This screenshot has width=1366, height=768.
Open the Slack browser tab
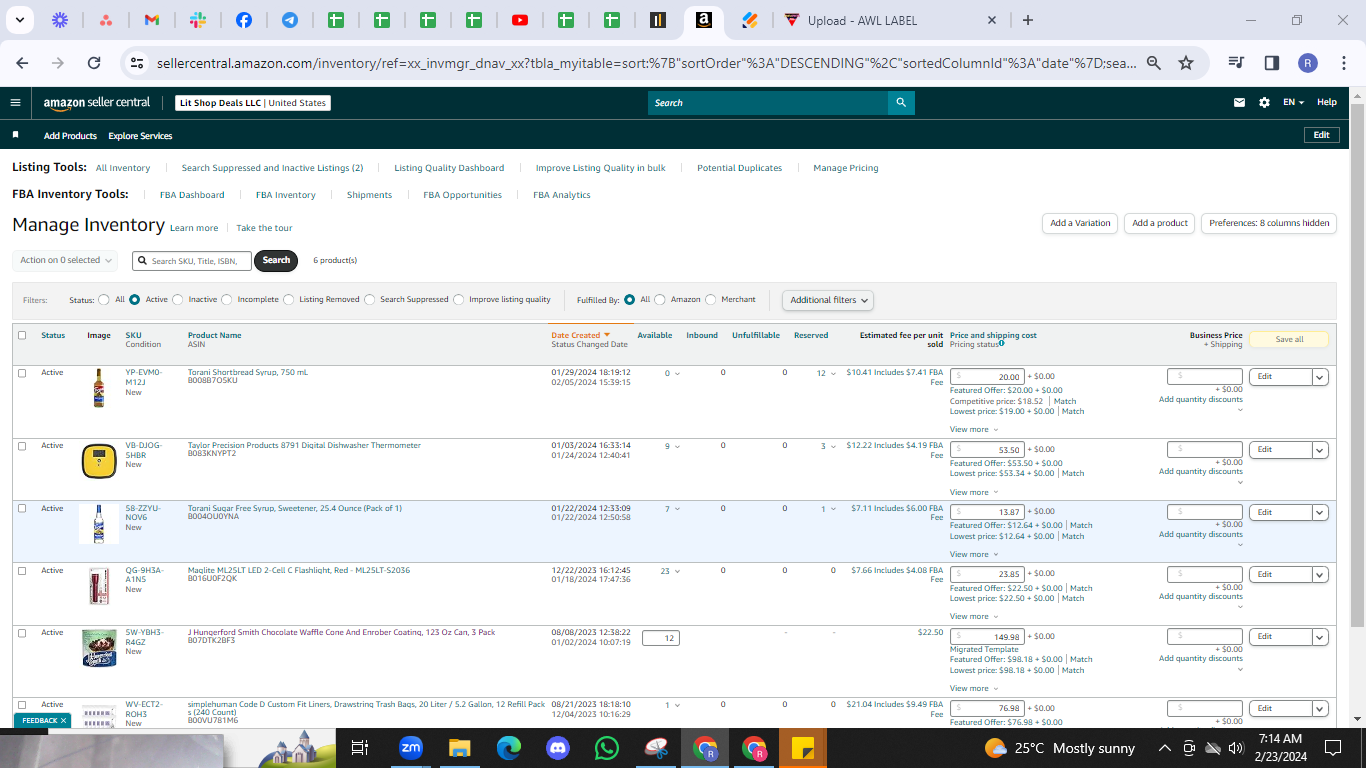198,20
